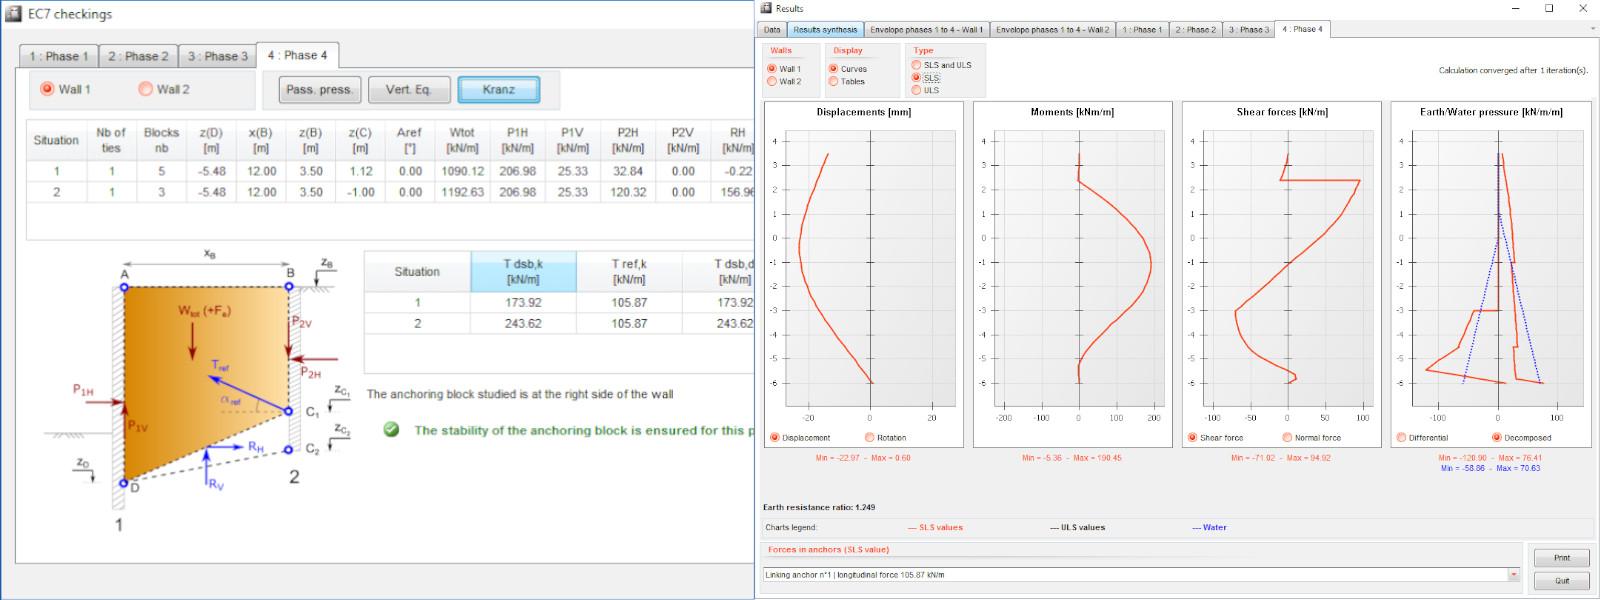Image resolution: width=1600 pixels, height=600 pixels.
Task: Click the Moments chart plot area
Action: [1079, 269]
